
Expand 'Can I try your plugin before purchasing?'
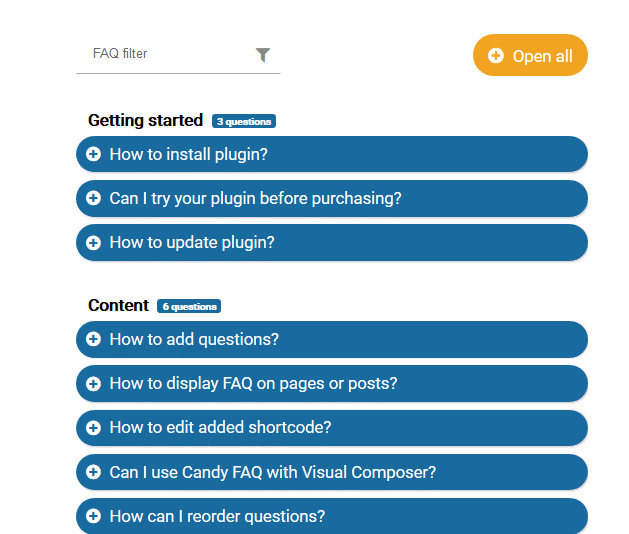coord(332,199)
